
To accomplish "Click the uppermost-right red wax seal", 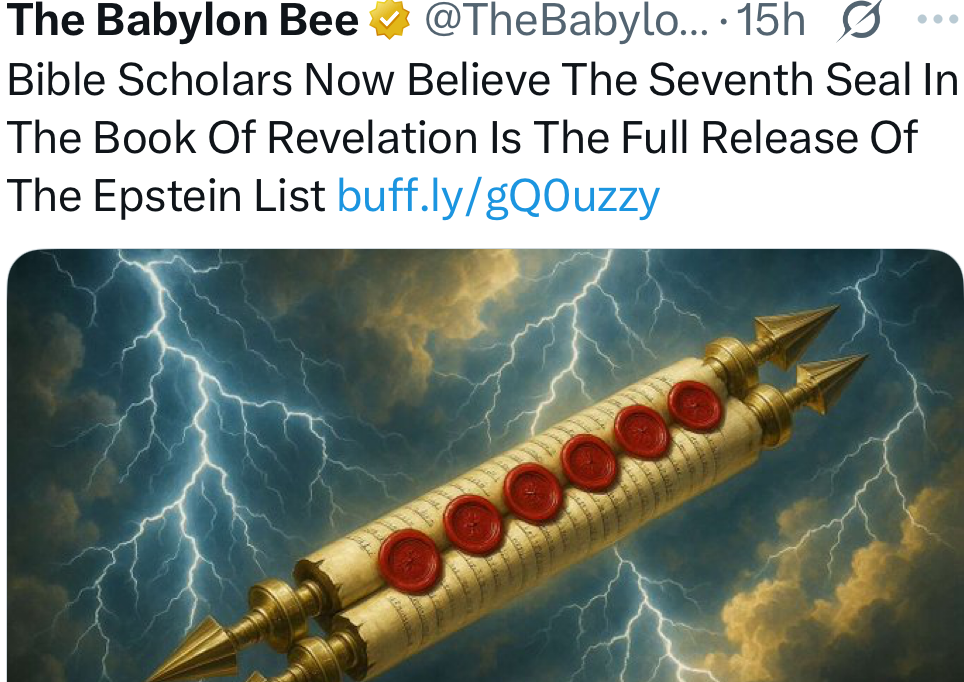I will coord(695,405).
